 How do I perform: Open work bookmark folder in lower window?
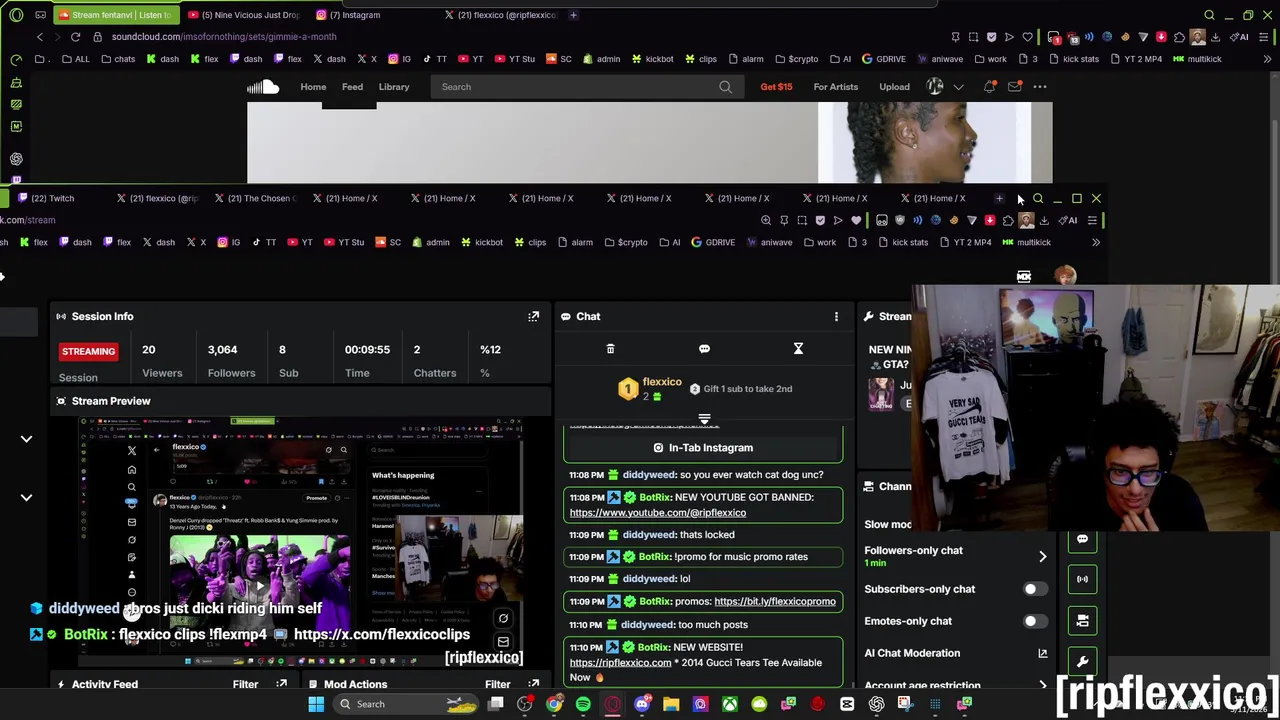tap(820, 242)
